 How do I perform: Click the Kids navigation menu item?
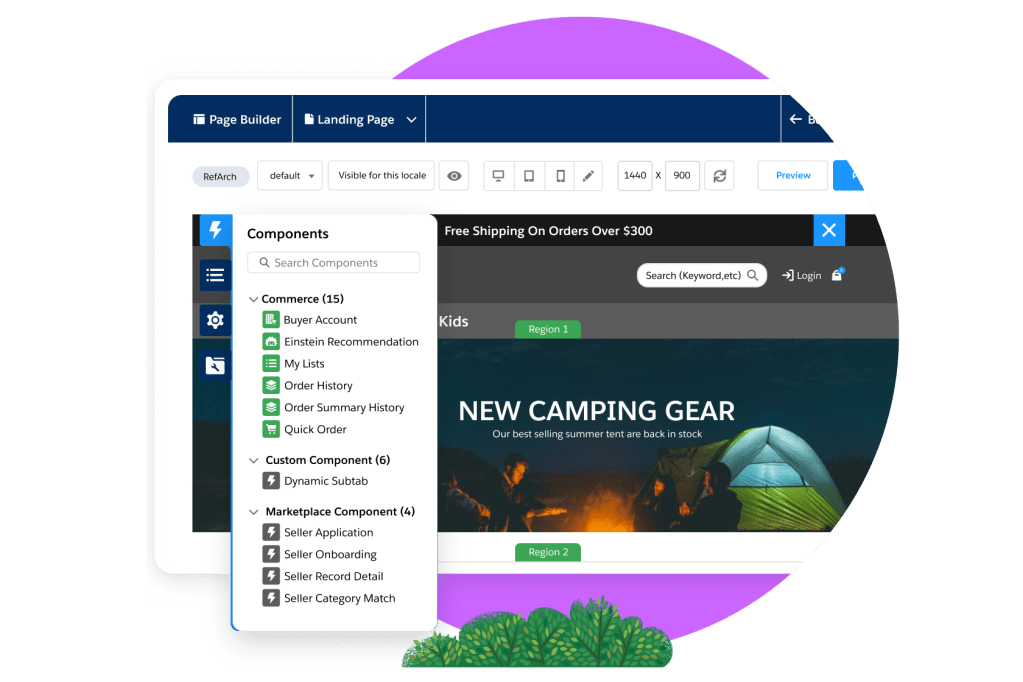[453, 321]
